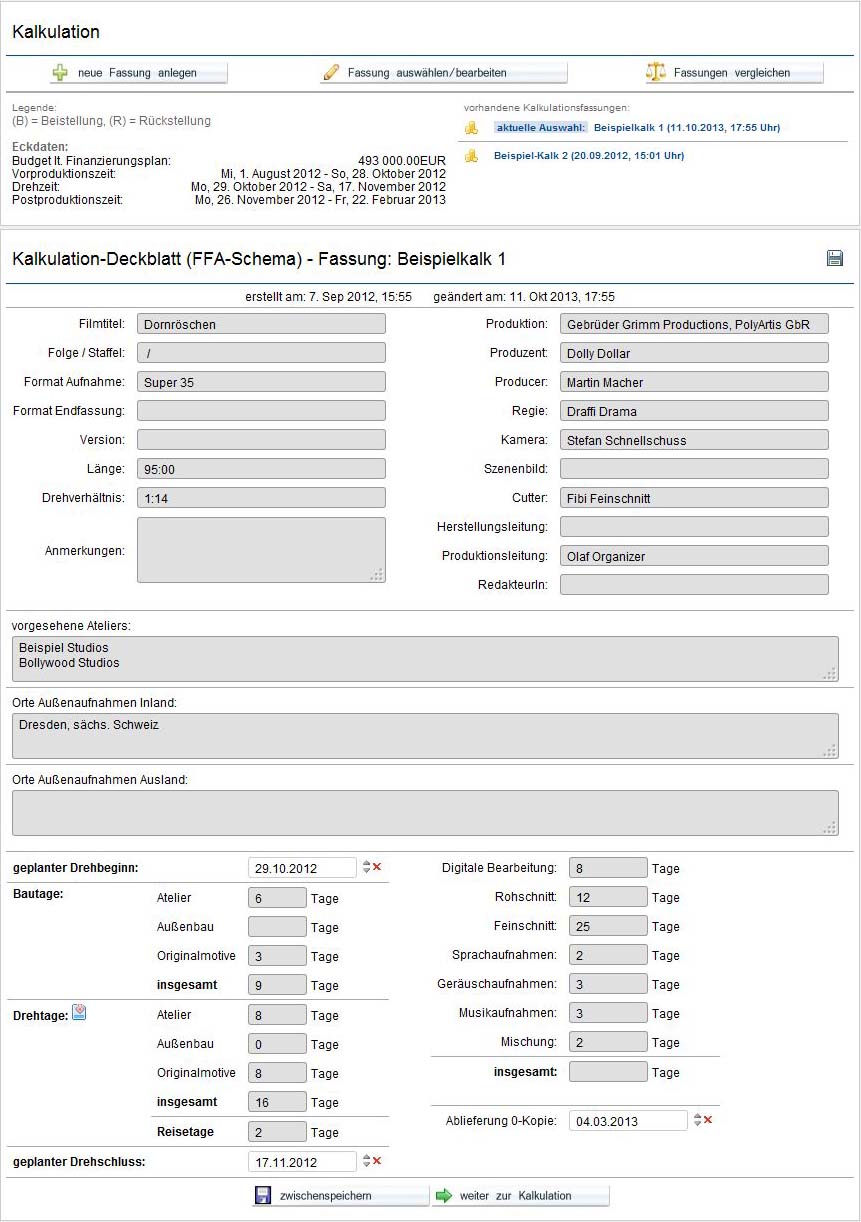Click the Länge field showing 95:00
Screen dimensions: 861x1222
[x=261, y=469]
